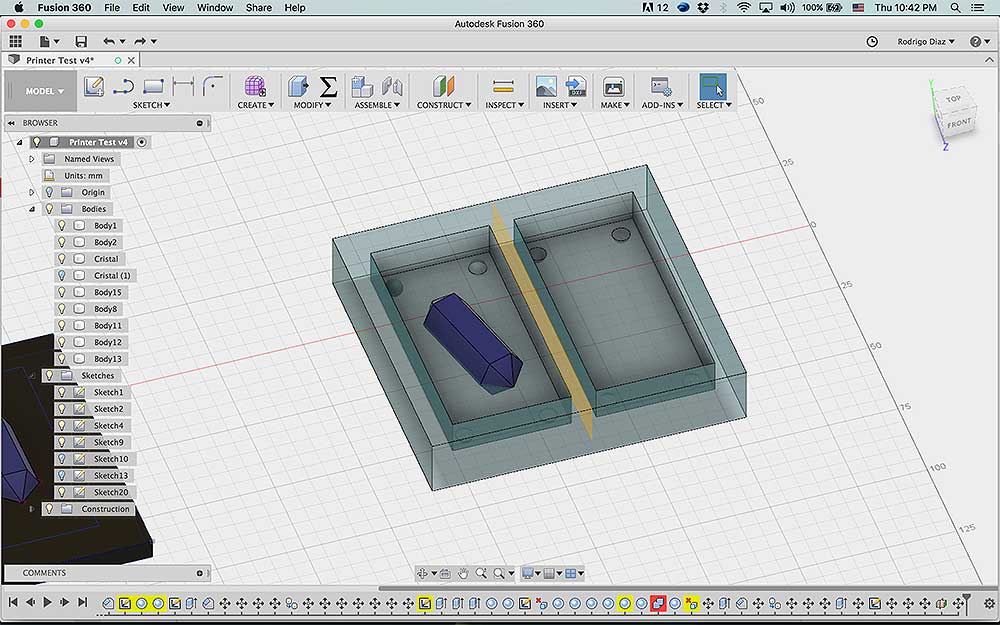Screen dimensions: 1000x625
Task: Click the CONSTRUCT menu label
Action: 444,105
